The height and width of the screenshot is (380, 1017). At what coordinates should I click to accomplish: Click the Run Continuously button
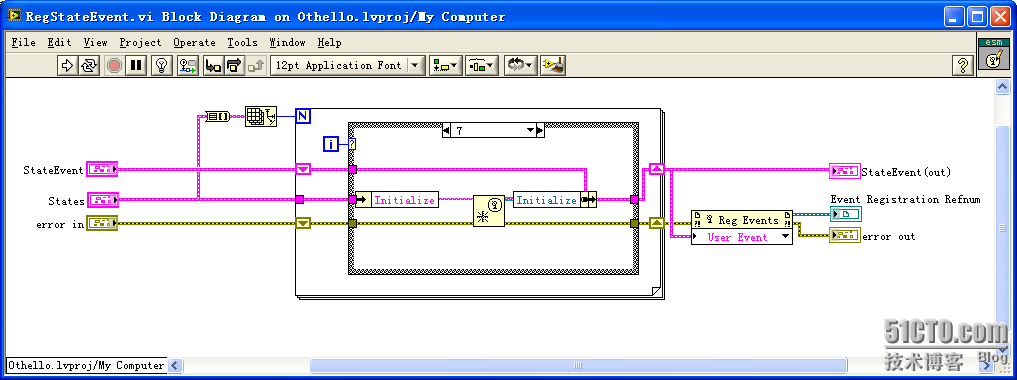[x=89, y=65]
